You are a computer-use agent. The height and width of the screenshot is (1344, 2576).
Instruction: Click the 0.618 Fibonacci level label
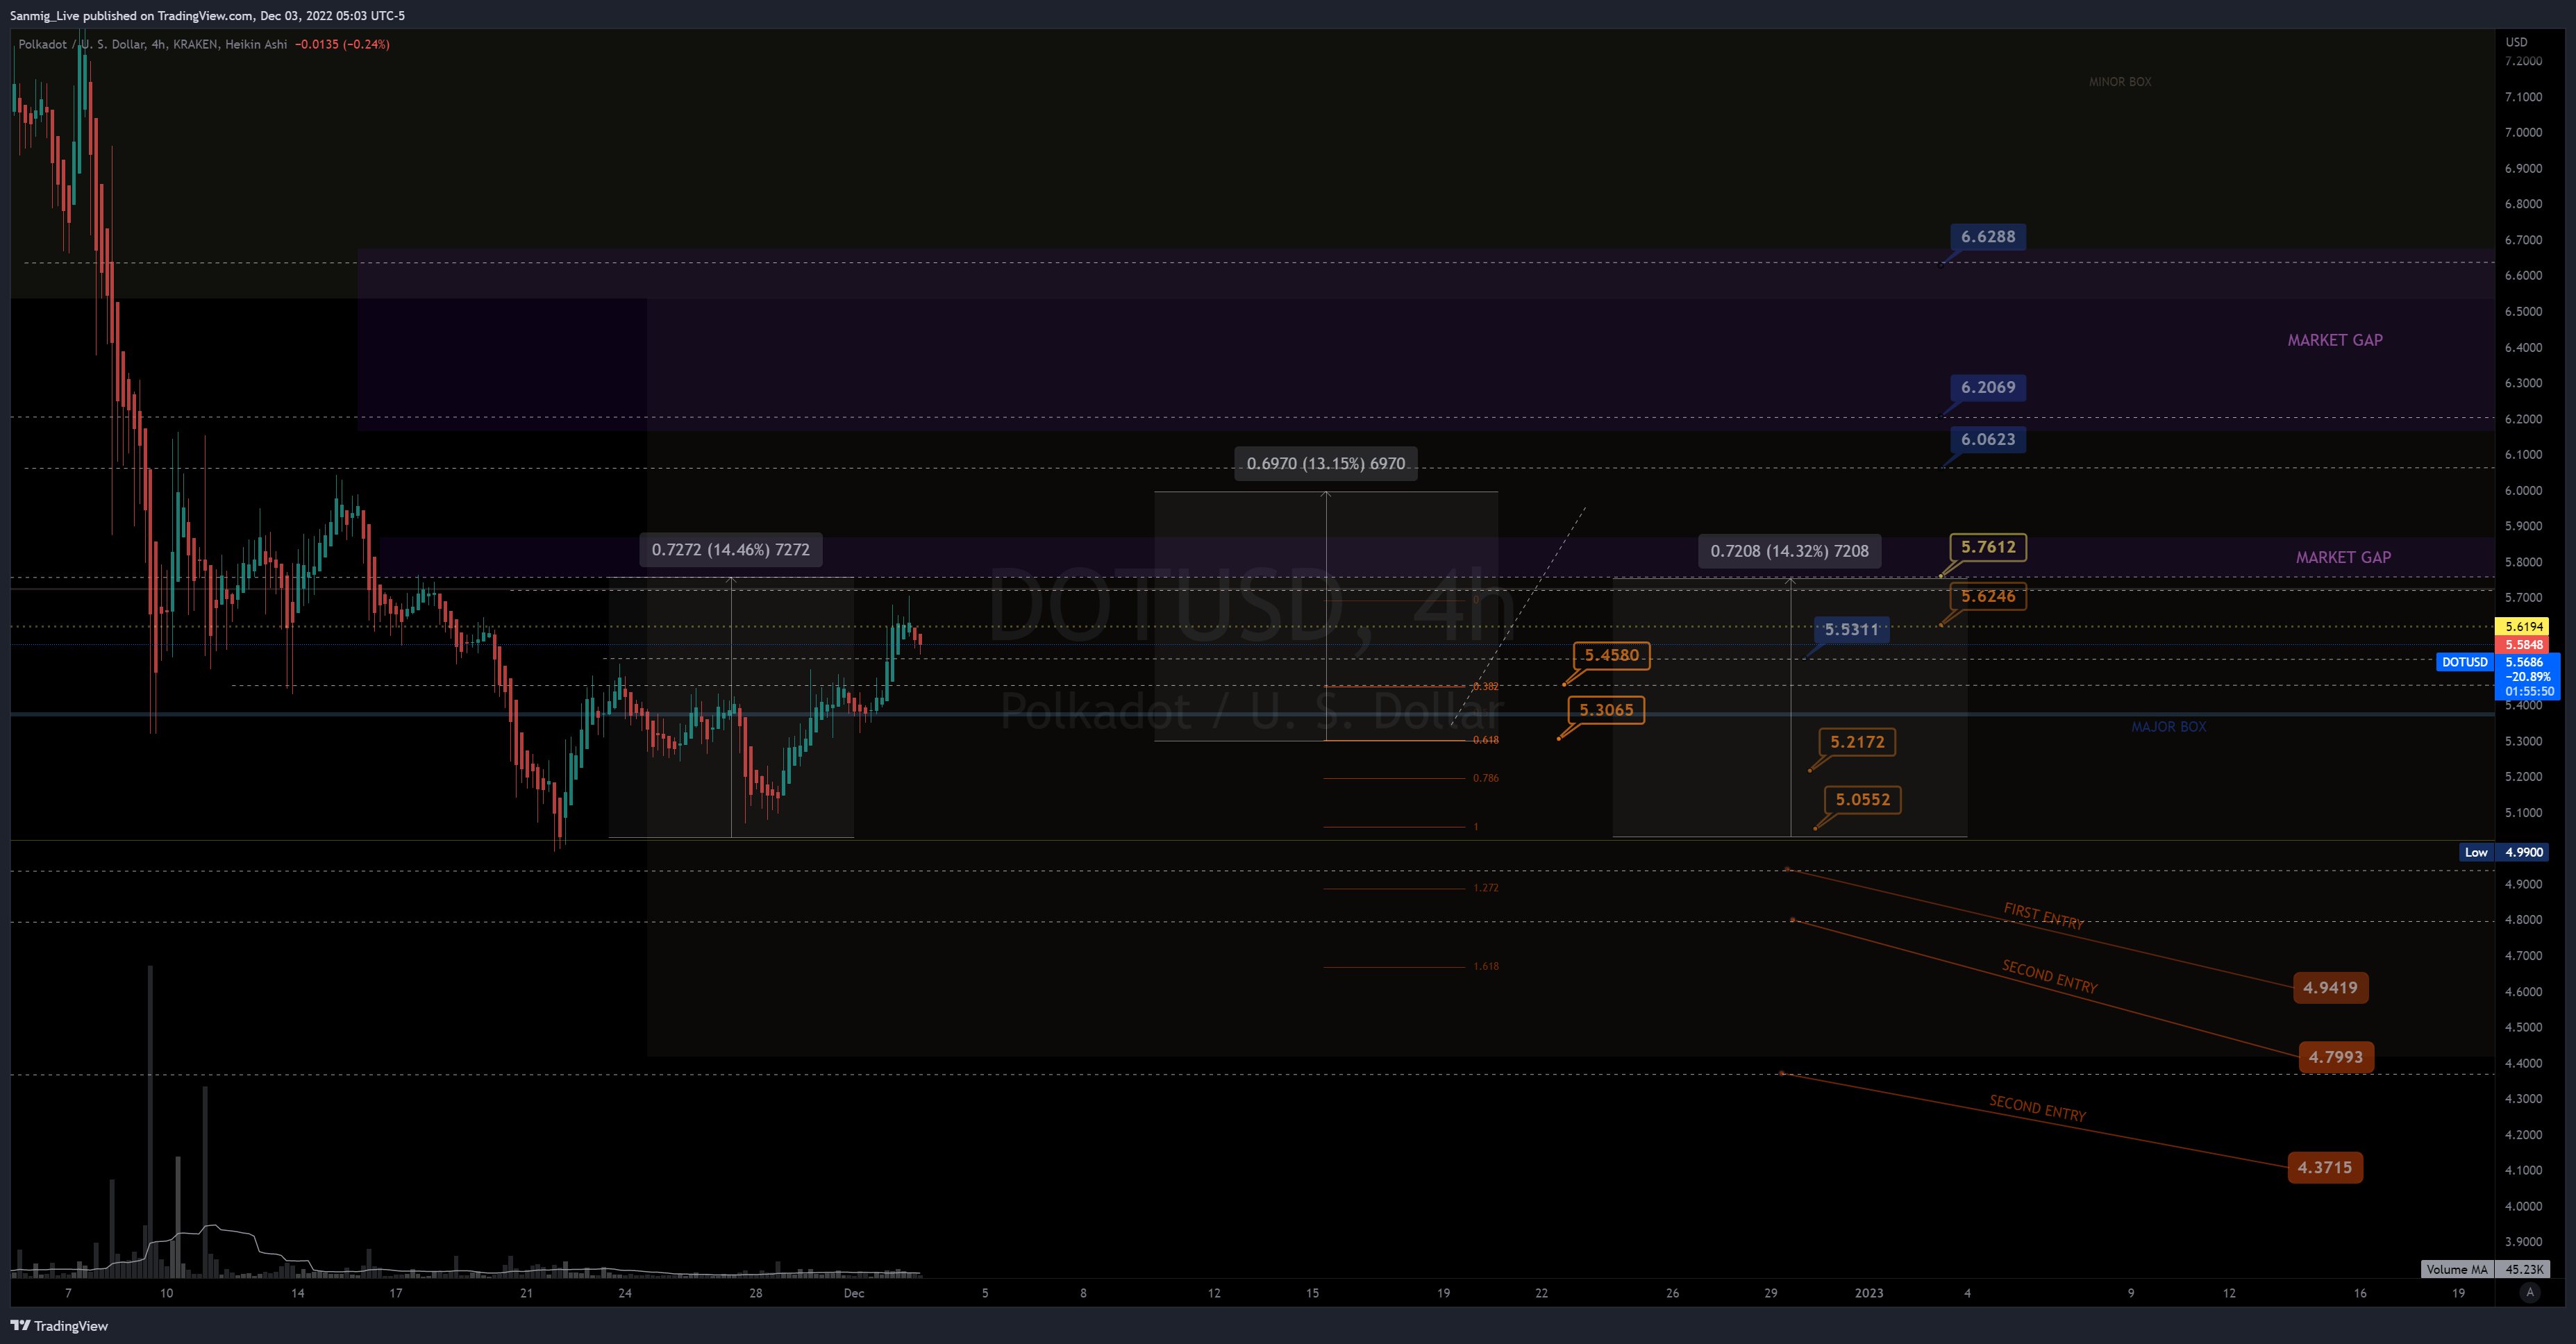1485,740
